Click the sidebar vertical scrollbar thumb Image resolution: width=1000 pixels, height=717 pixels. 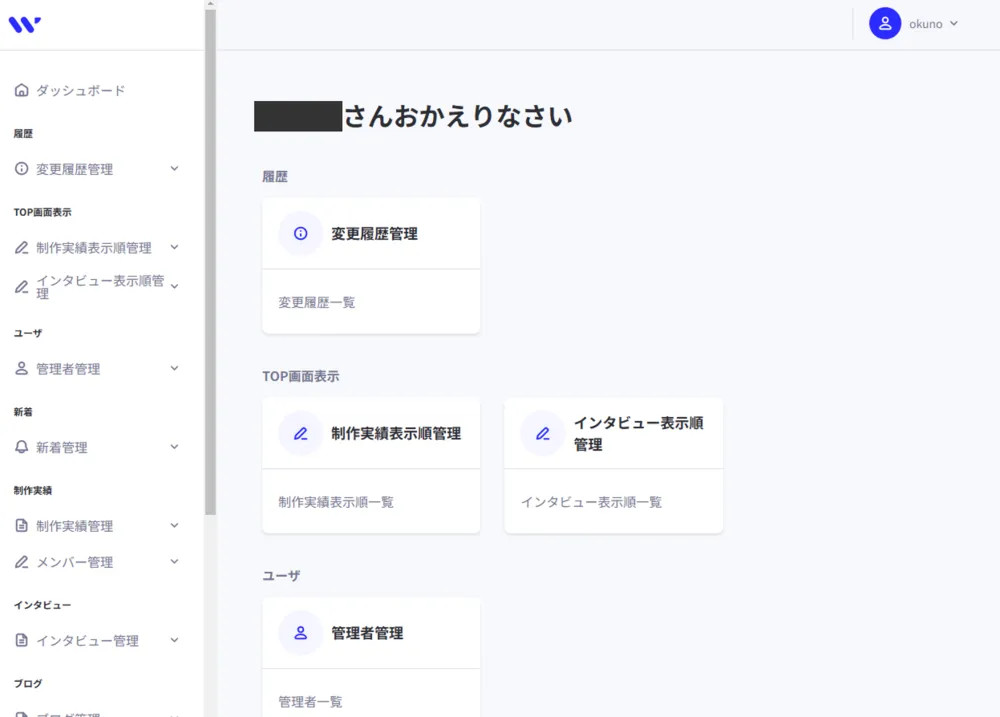210,262
